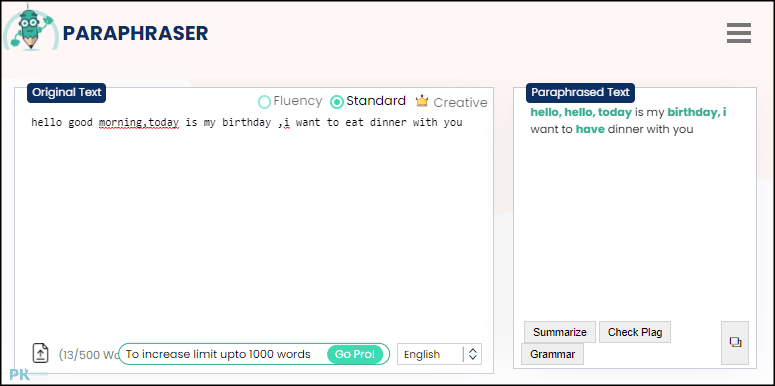The height and width of the screenshot is (386, 775).
Task: Click the Go Pro! button
Action: 355,354
